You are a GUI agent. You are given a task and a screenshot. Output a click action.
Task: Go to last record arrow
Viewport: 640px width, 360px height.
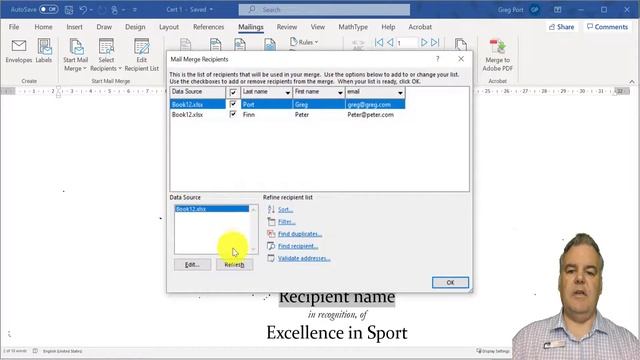pyautogui.click(x=435, y=42)
